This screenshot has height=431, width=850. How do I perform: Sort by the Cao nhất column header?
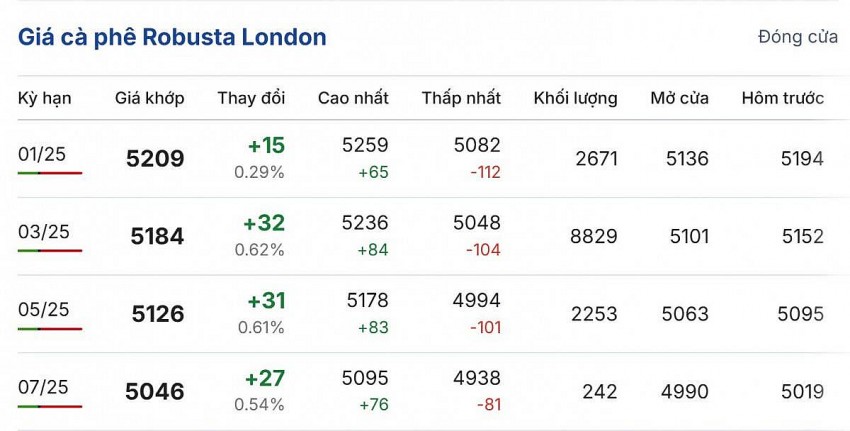tap(353, 98)
